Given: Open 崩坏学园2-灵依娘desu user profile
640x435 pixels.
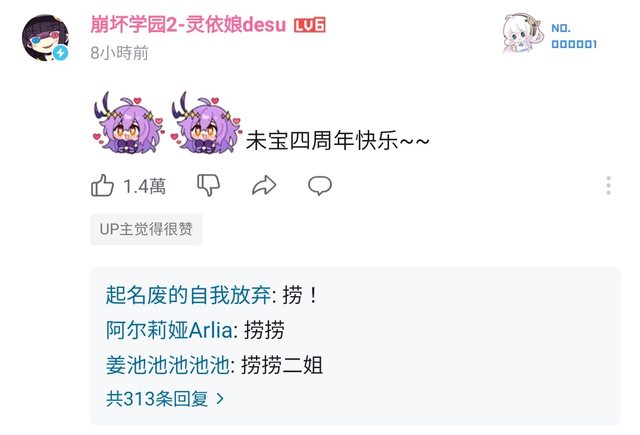Looking at the screenshot, I should pyautogui.click(x=188, y=24).
